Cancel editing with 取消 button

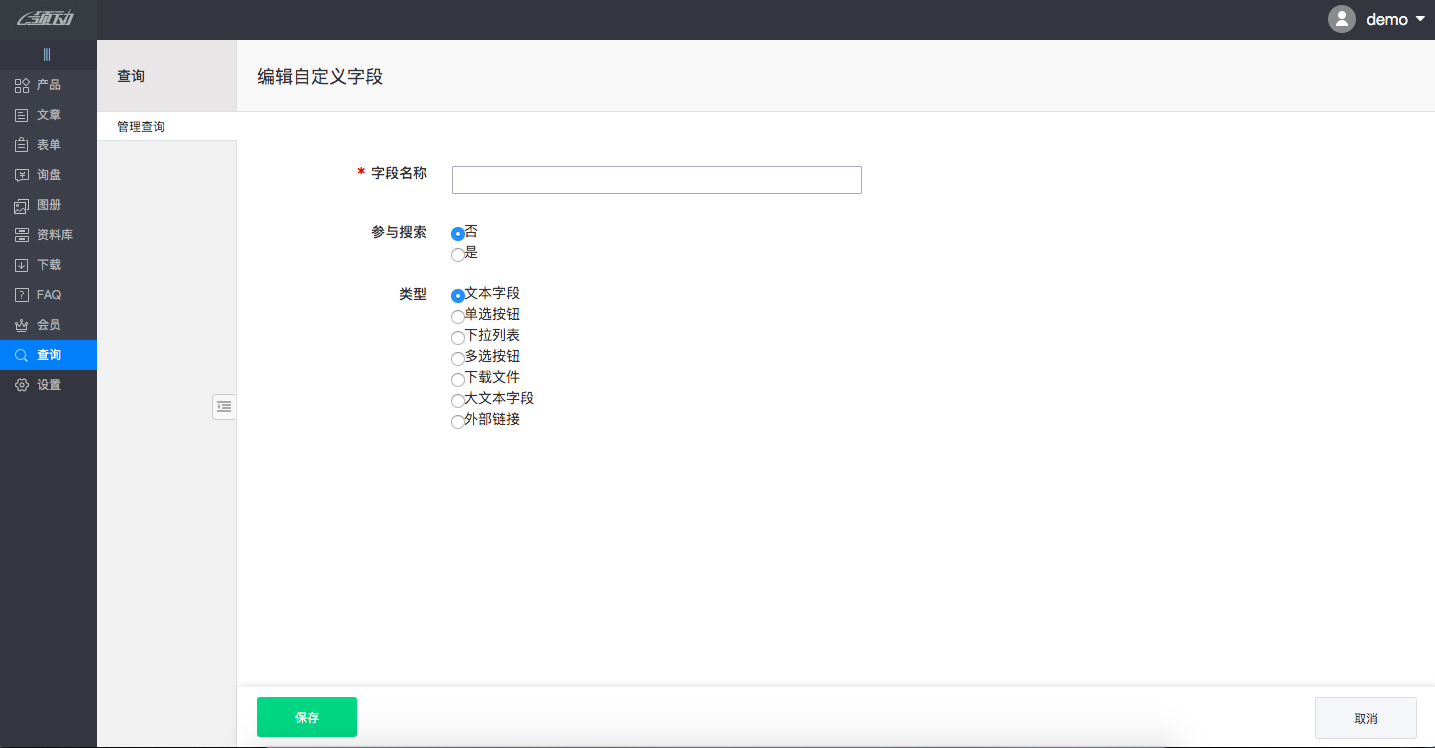coord(1365,718)
